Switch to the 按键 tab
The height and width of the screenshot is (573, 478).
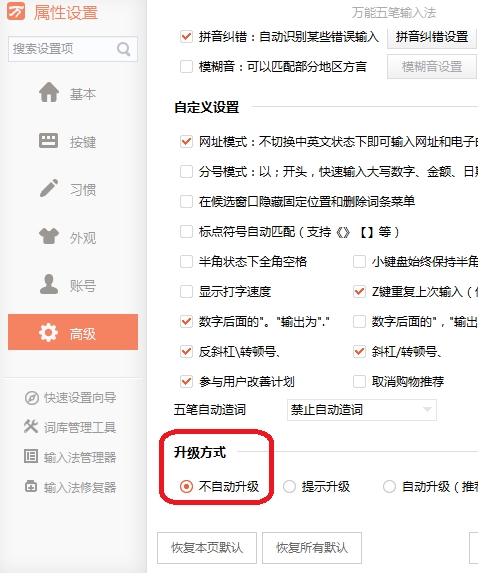[73, 141]
